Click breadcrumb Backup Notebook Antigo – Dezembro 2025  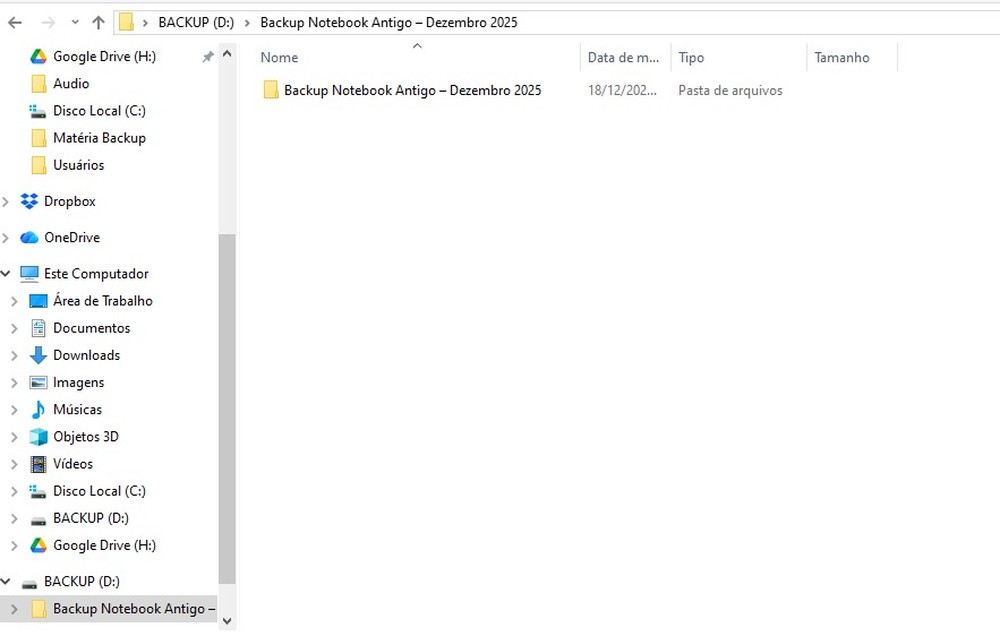click(x=388, y=22)
